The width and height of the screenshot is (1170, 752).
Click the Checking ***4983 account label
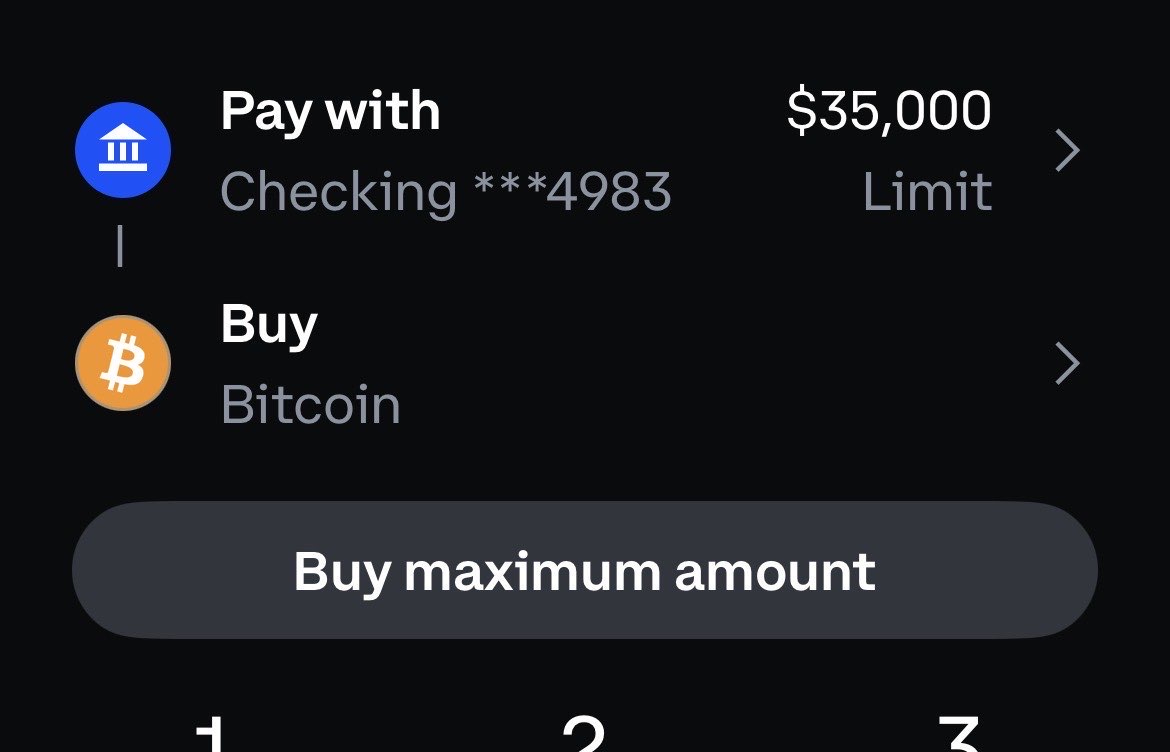(447, 191)
